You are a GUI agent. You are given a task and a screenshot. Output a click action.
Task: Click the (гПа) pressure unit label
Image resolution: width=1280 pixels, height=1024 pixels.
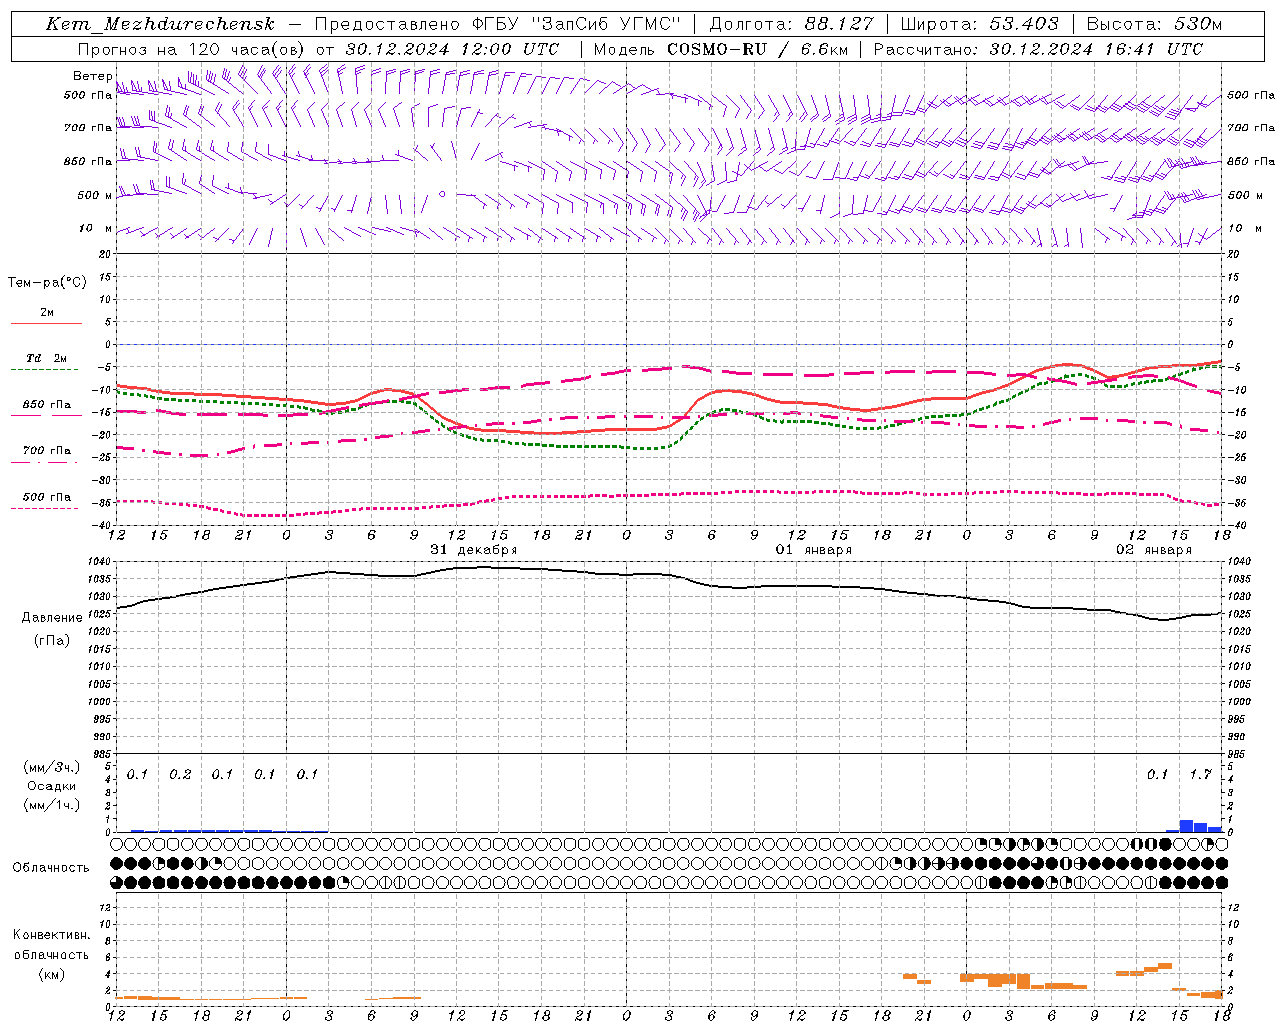(52, 641)
